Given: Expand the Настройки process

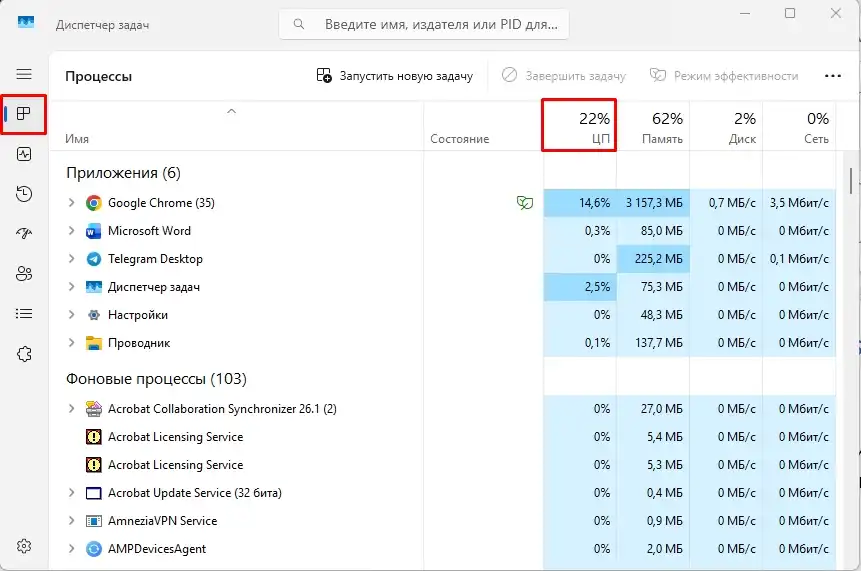Looking at the screenshot, I should pyautogui.click(x=71, y=315).
